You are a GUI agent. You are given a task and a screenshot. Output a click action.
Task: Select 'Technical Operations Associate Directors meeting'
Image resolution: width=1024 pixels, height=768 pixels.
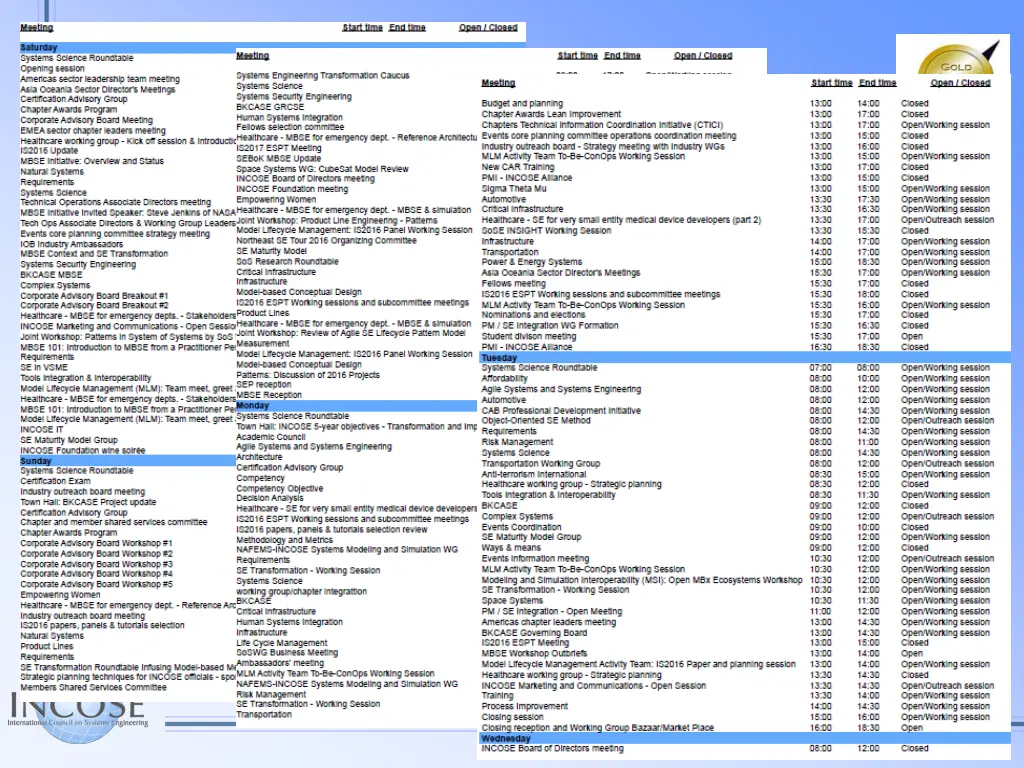pos(116,202)
